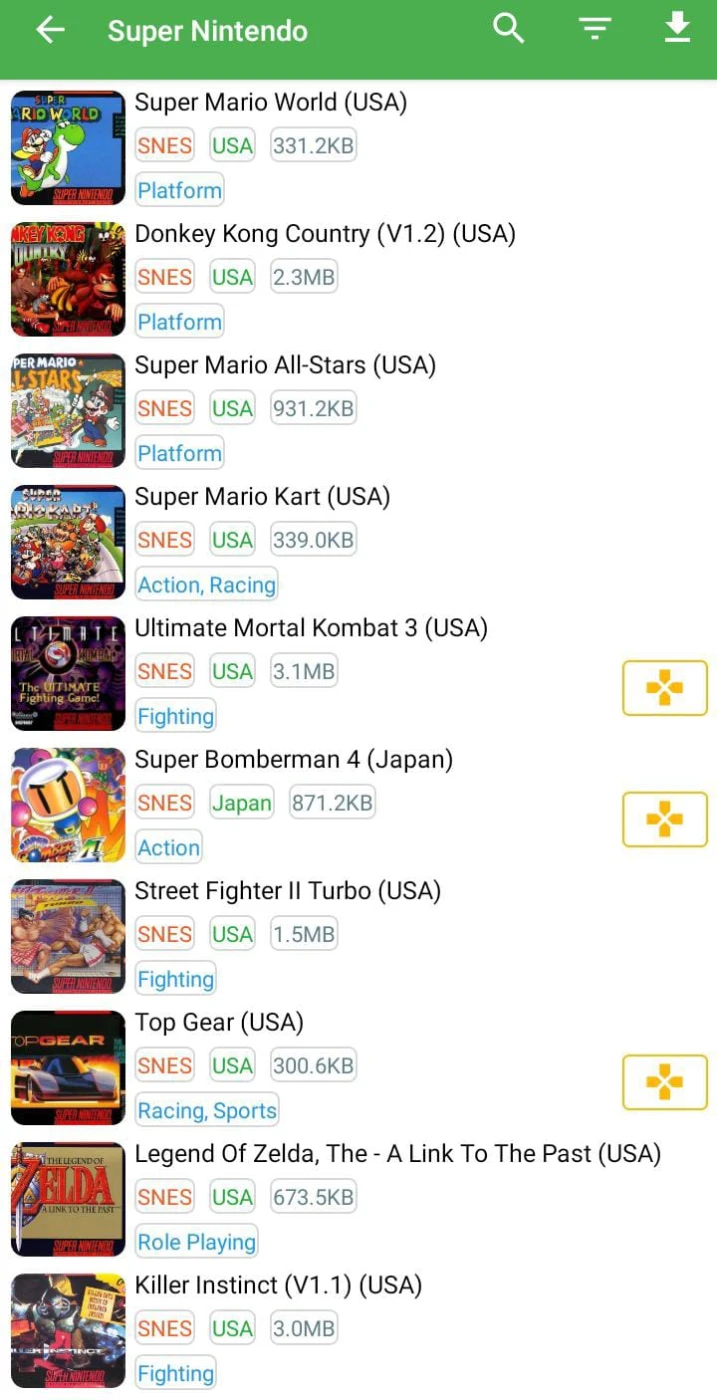
Task: Tap the gamepad icon for Top Gear
Action: tap(664, 1082)
